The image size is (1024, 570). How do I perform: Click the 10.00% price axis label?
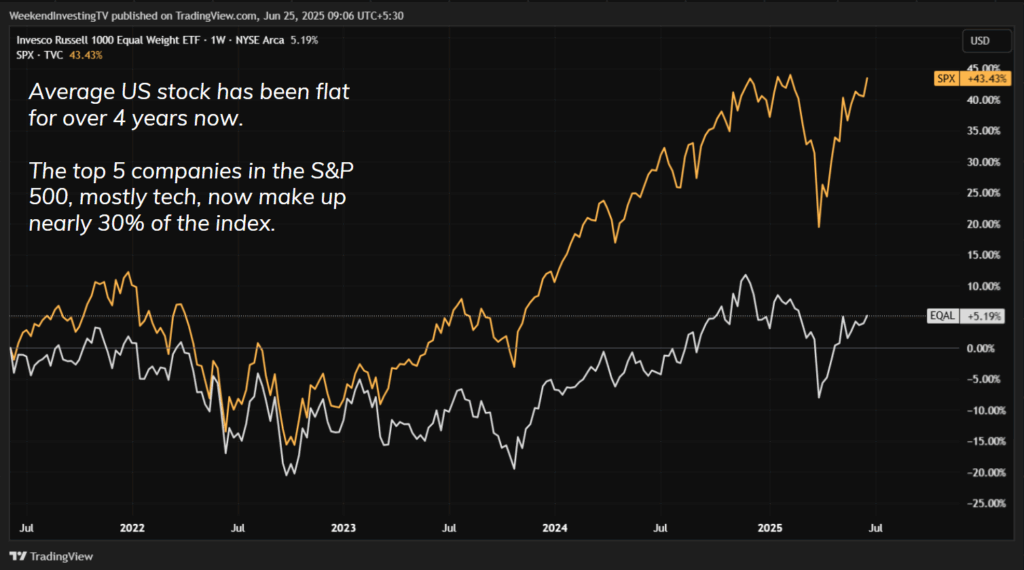coord(984,286)
